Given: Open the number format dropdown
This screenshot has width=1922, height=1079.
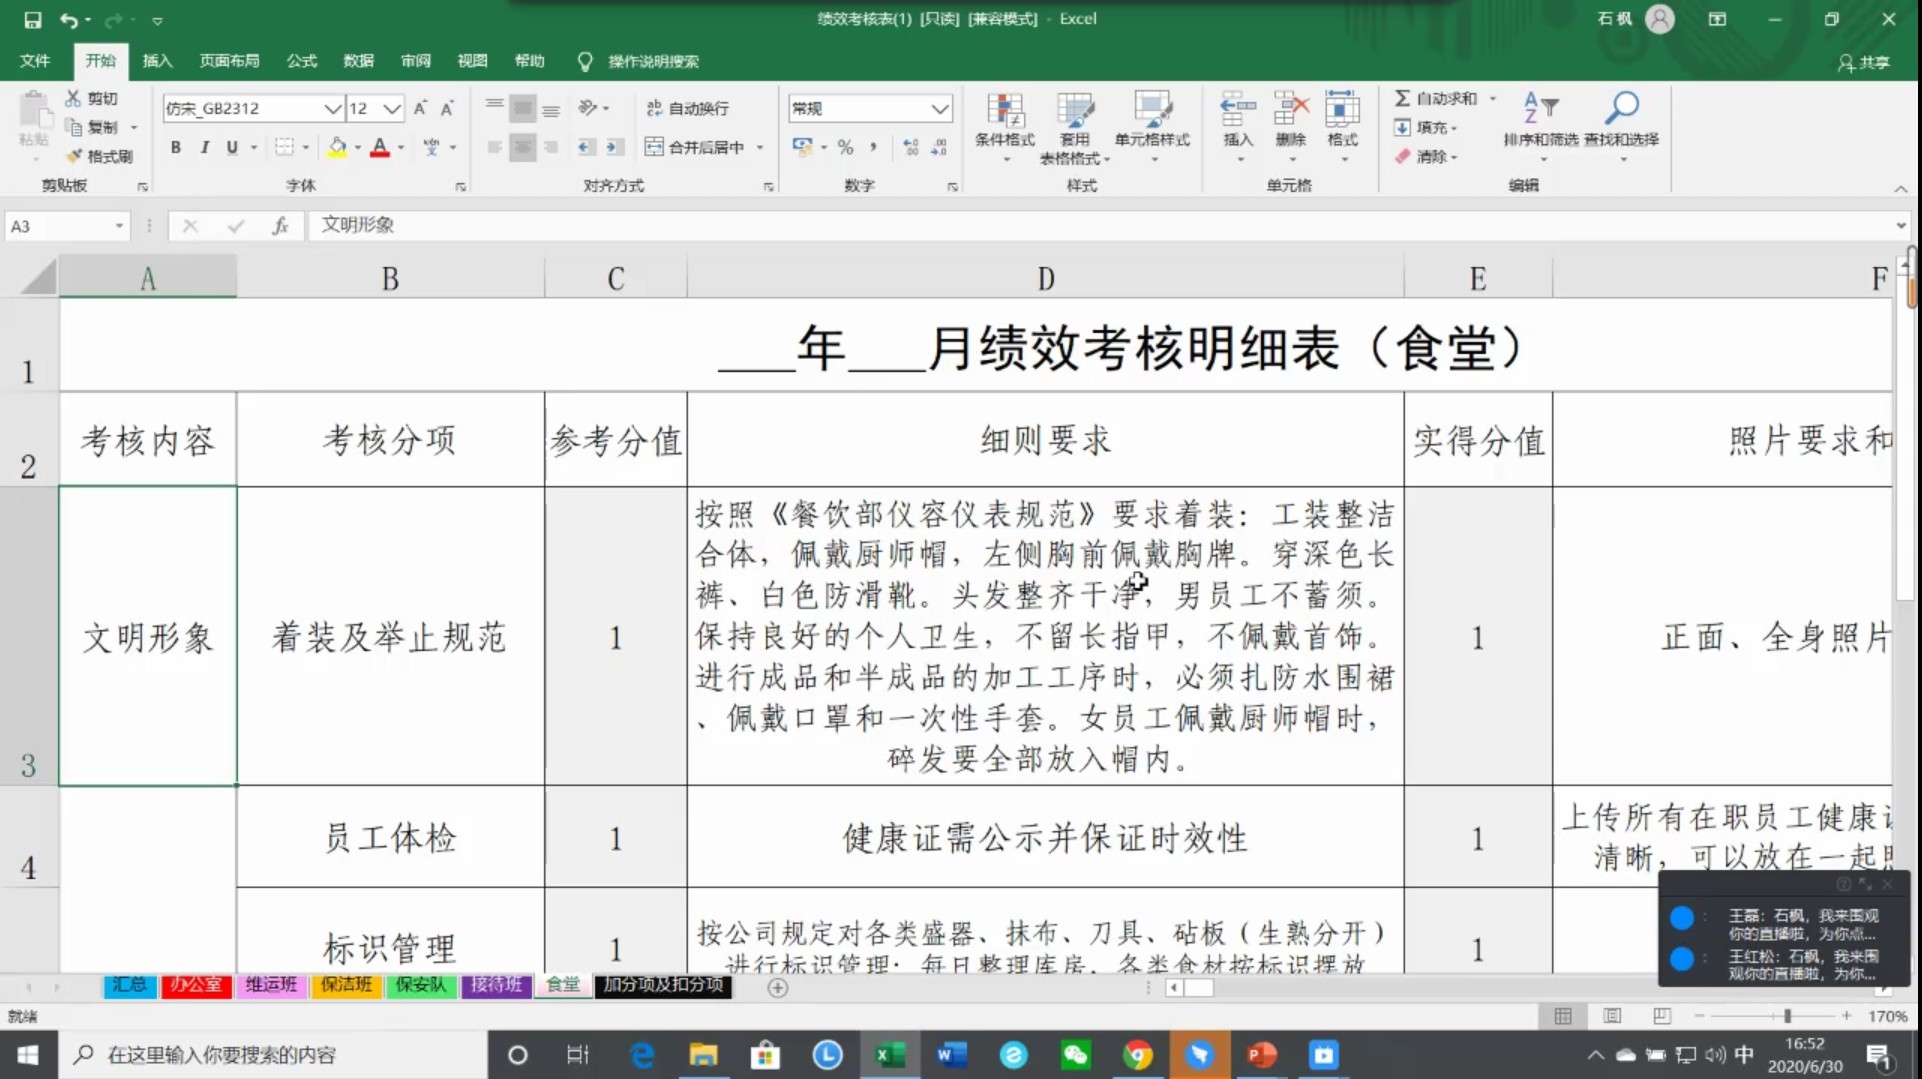Looking at the screenshot, I should 939,108.
